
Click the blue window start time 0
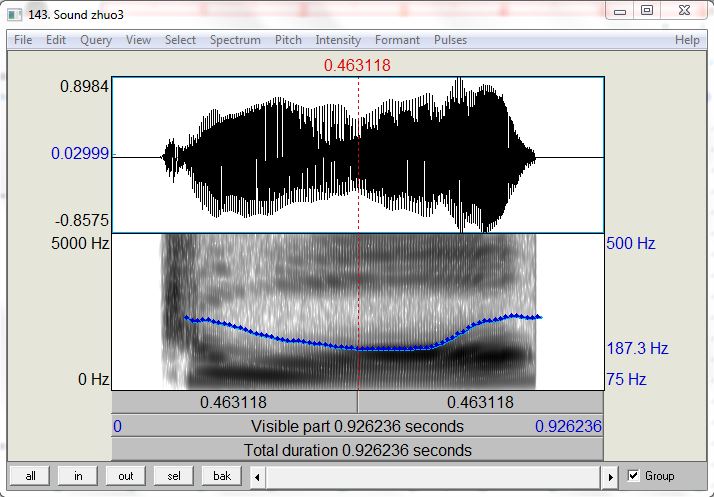pos(117,426)
